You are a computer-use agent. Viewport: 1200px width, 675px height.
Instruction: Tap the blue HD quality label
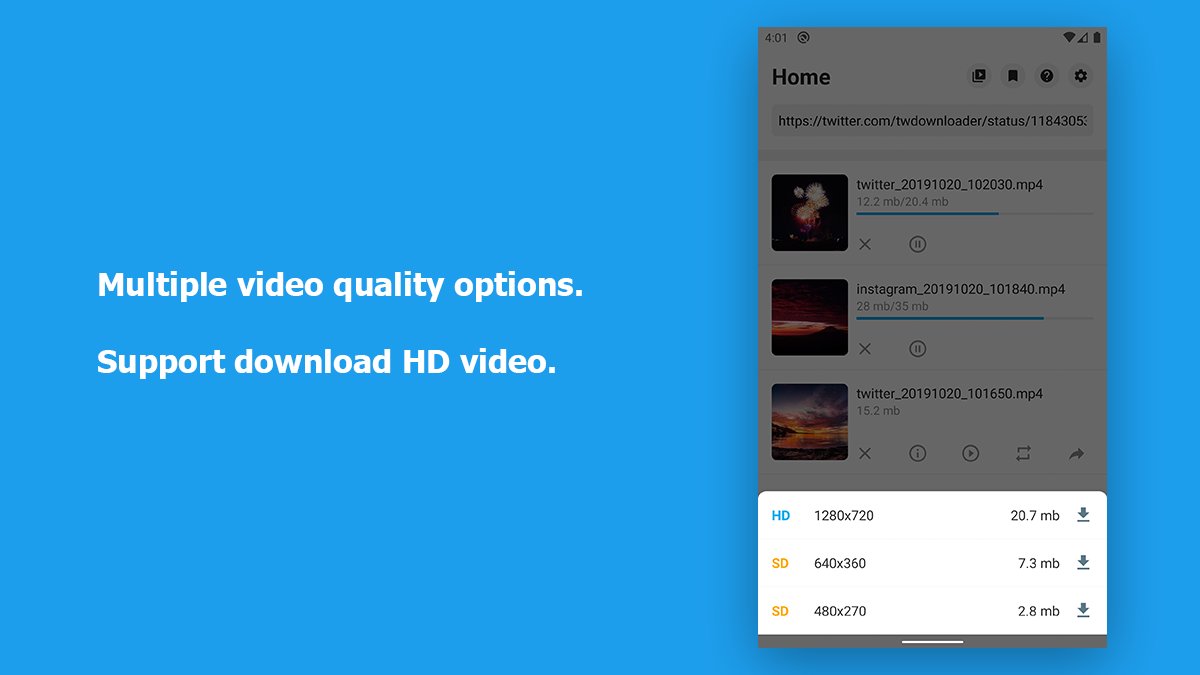[781, 516]
